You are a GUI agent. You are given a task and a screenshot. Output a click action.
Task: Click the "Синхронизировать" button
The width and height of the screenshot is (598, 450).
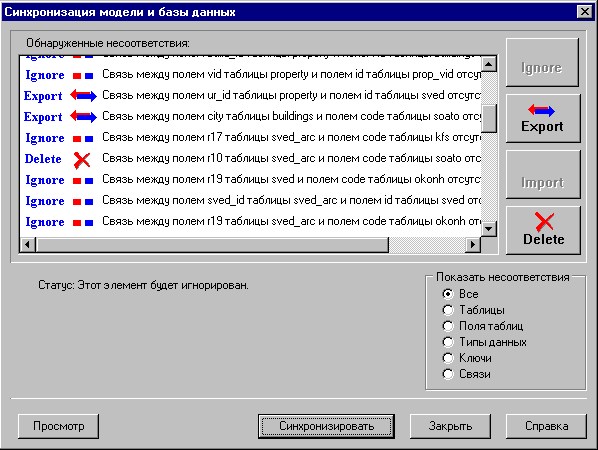click(x=326, y=426)
